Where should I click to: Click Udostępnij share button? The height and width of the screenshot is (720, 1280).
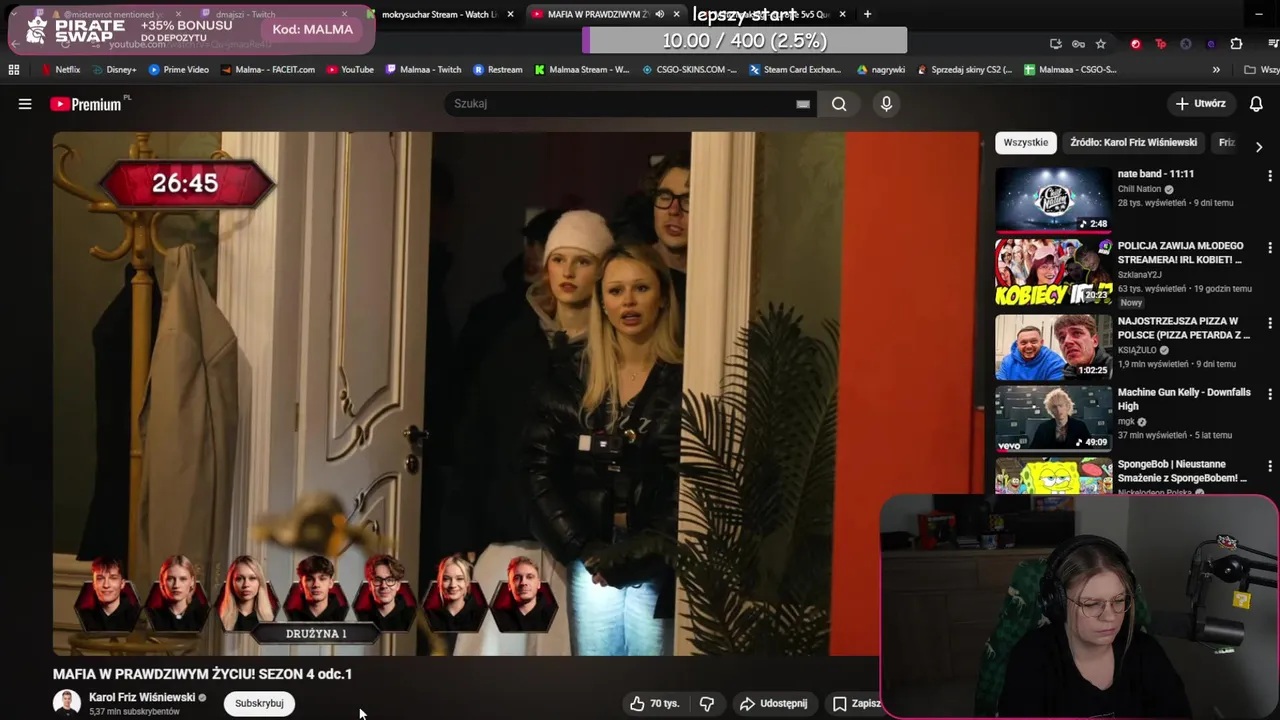(x=773, y=704)
